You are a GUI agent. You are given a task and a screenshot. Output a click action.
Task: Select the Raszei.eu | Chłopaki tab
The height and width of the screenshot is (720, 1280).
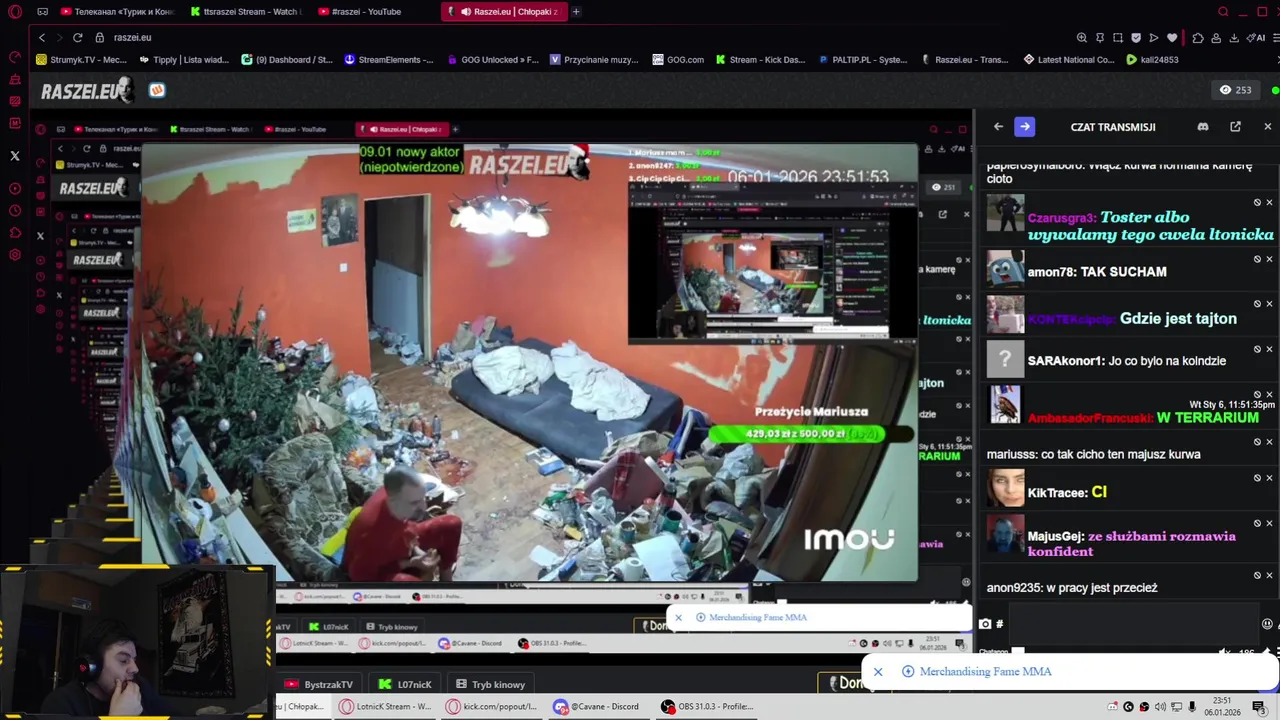coord(504,12)
